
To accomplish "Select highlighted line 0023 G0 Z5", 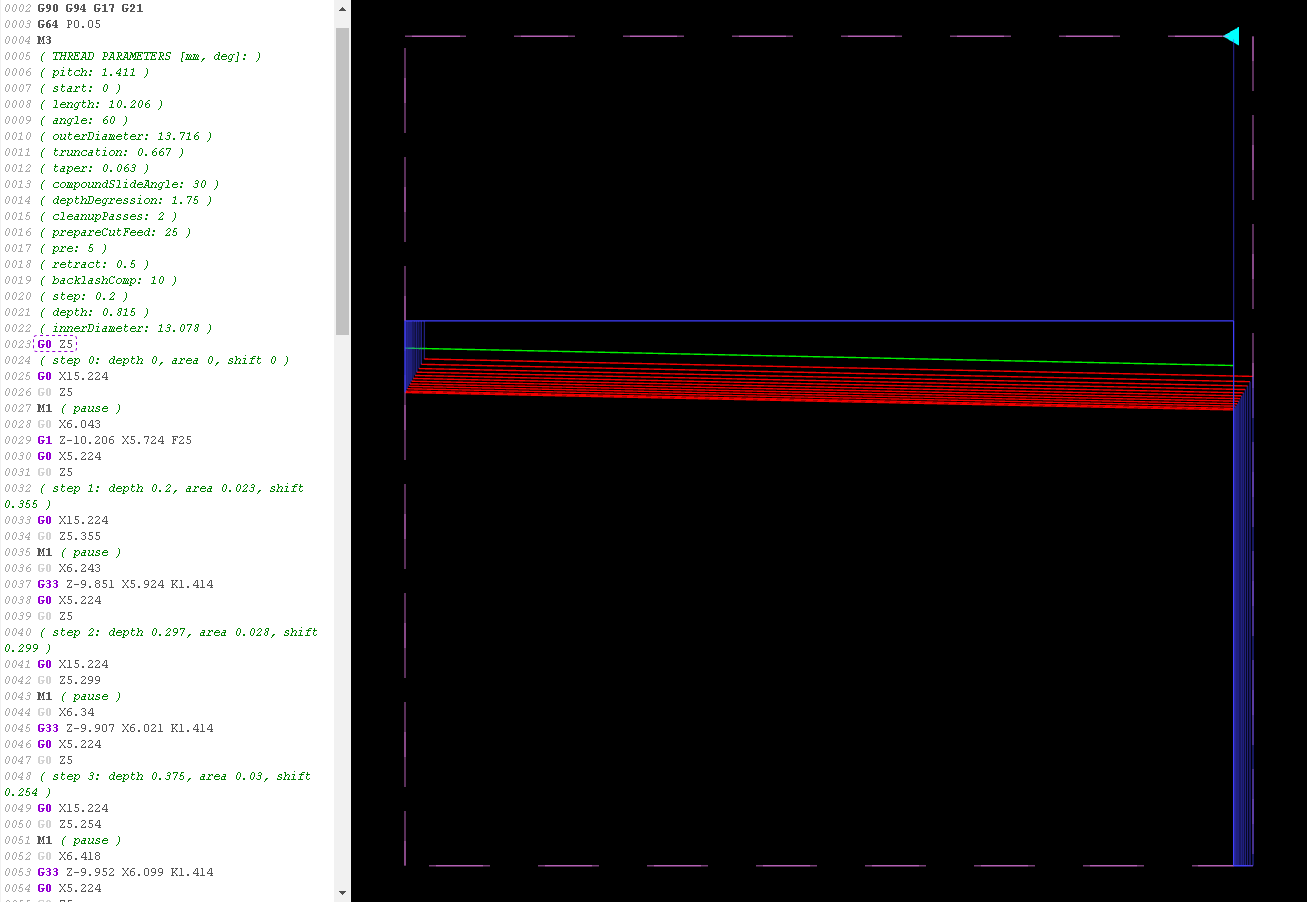I will click(55, 344).
